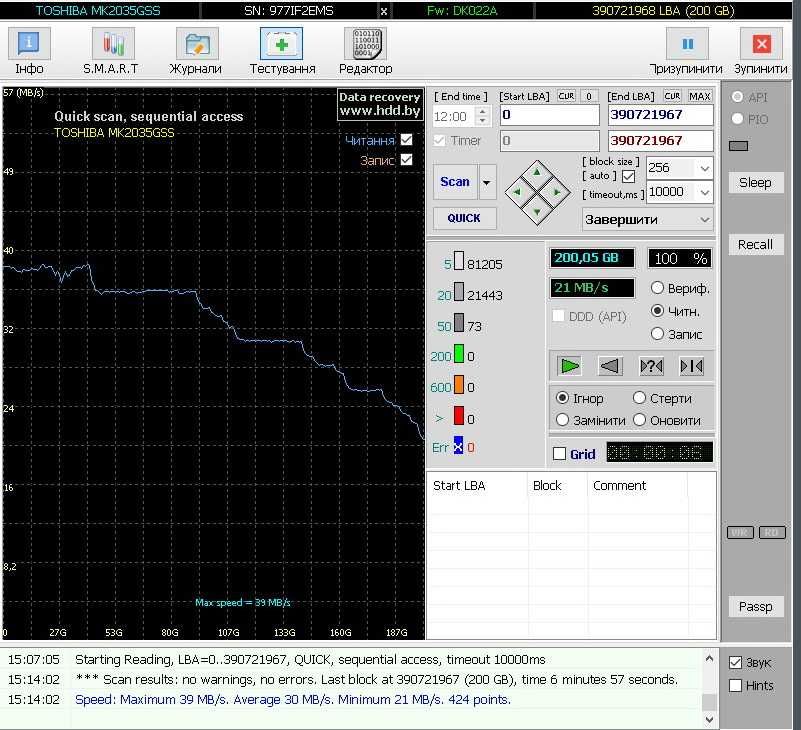801x730 pixels.
Task: Select the Читн. read mode
Action: click(x=657, y=311)
